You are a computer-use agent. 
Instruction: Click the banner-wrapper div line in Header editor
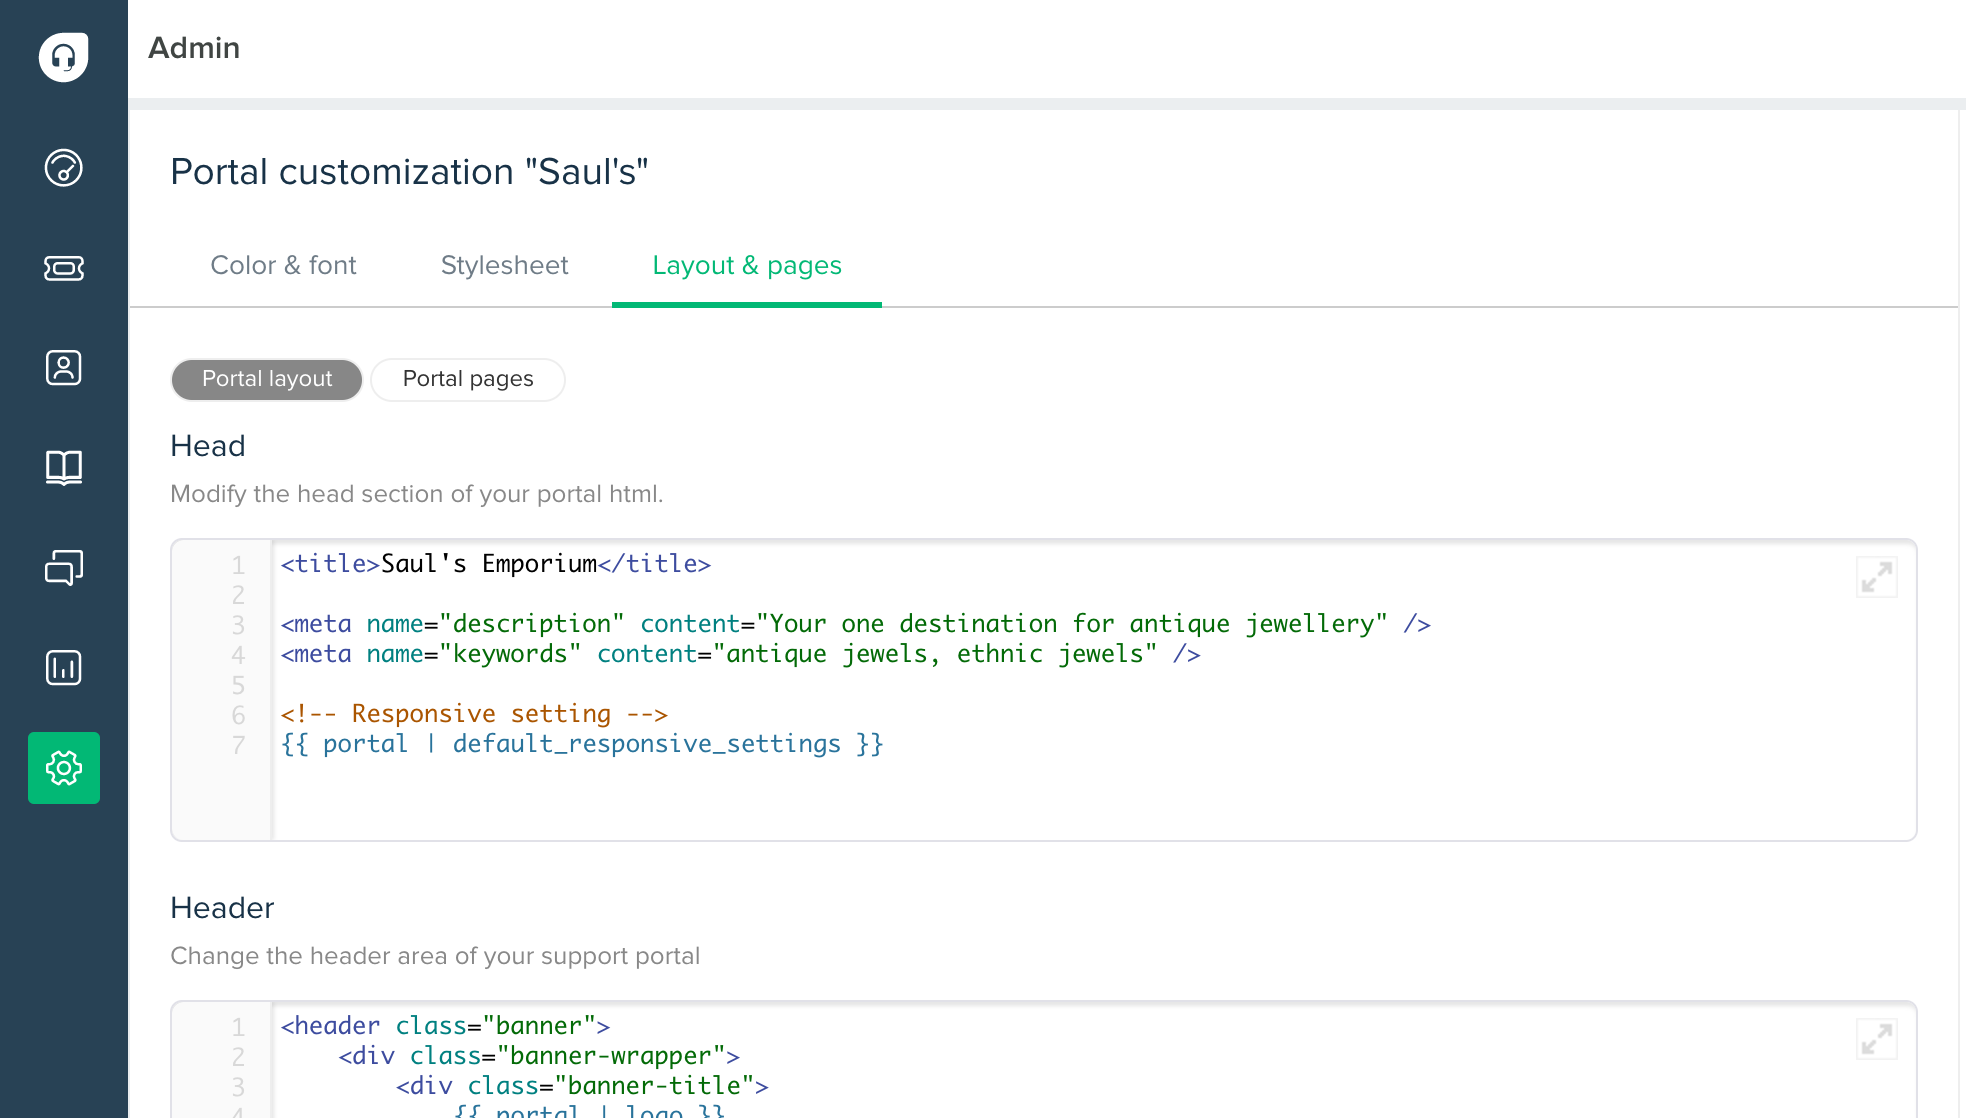point(539,1056)
